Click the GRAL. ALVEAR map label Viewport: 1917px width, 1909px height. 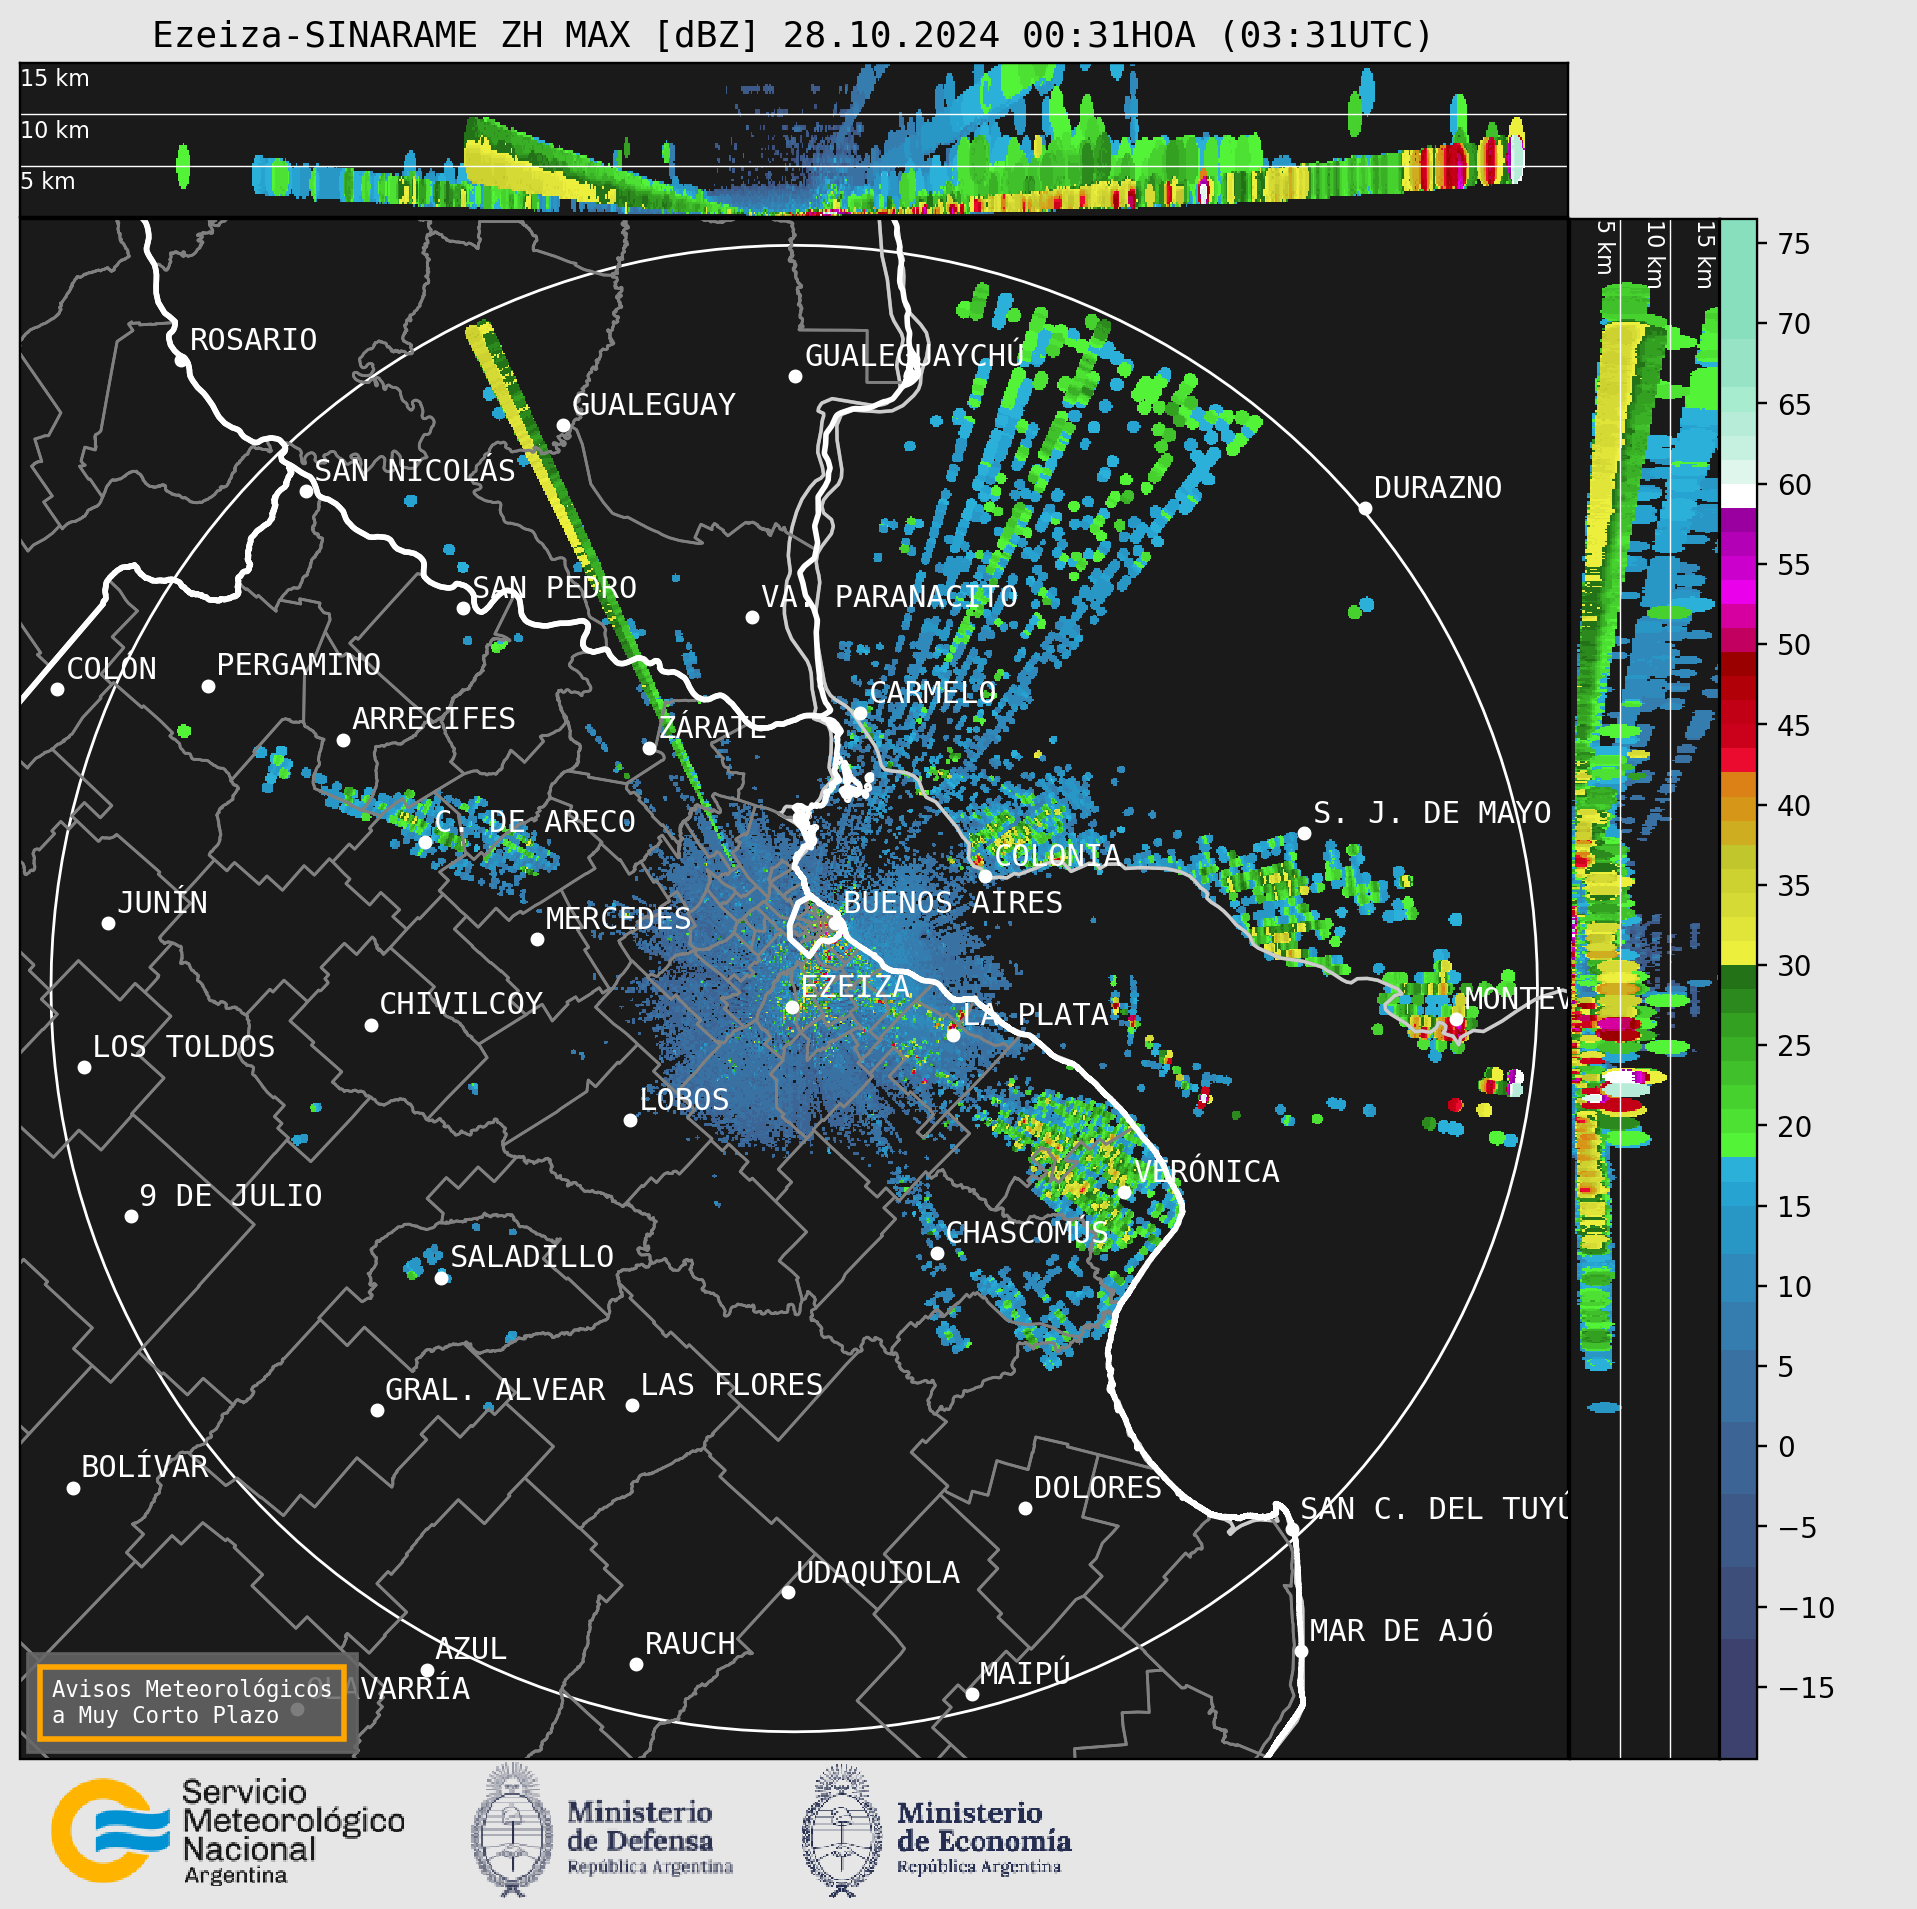[x=495, y=1389]
